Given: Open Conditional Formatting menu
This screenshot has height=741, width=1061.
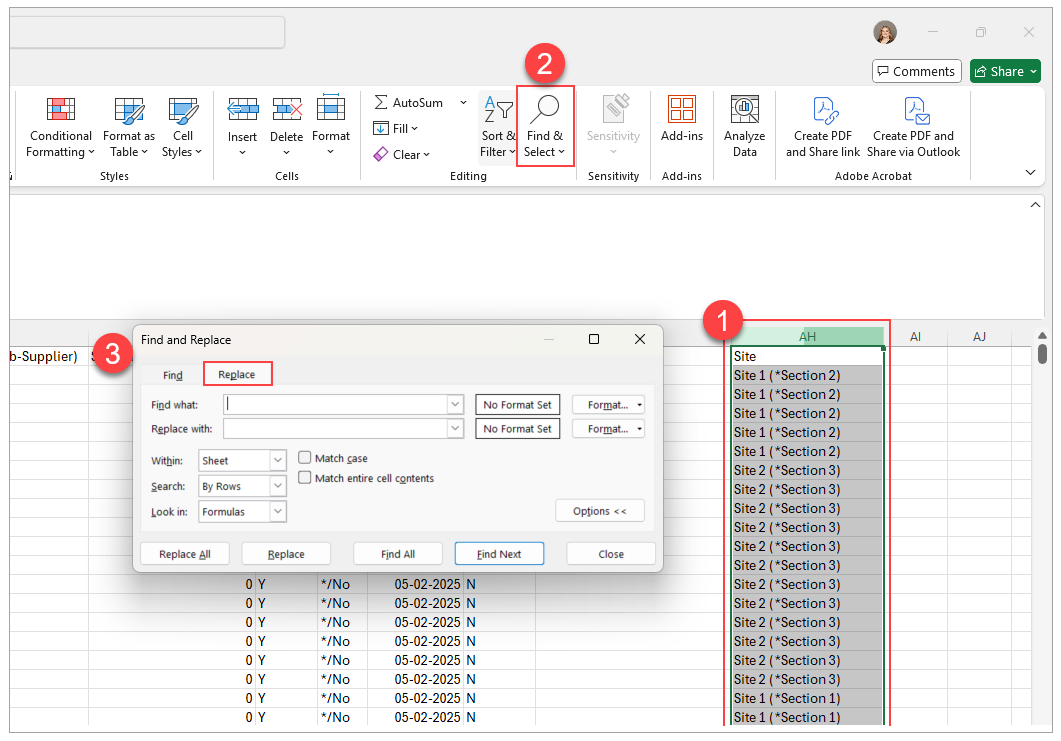Looking at the screenshot, I should click(x=60, y=127).
